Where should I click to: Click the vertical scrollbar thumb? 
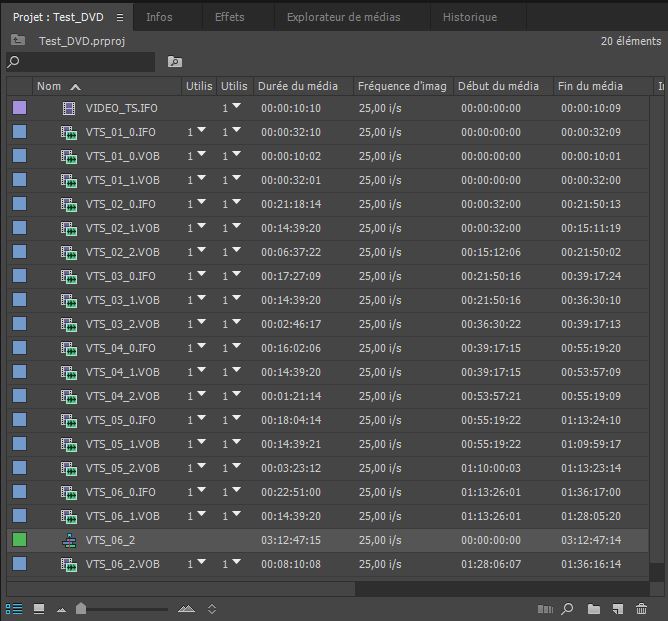click(x=657, y=329)
